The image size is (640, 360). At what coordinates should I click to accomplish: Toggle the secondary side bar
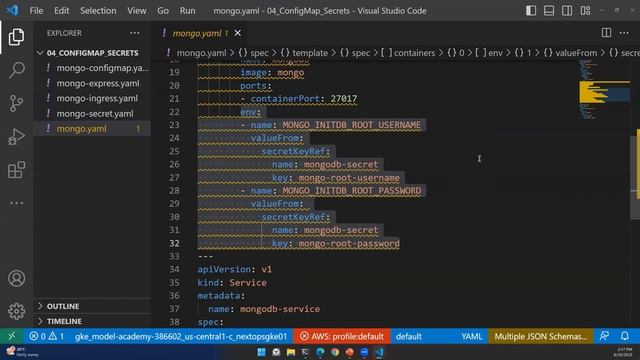point(567,11)
